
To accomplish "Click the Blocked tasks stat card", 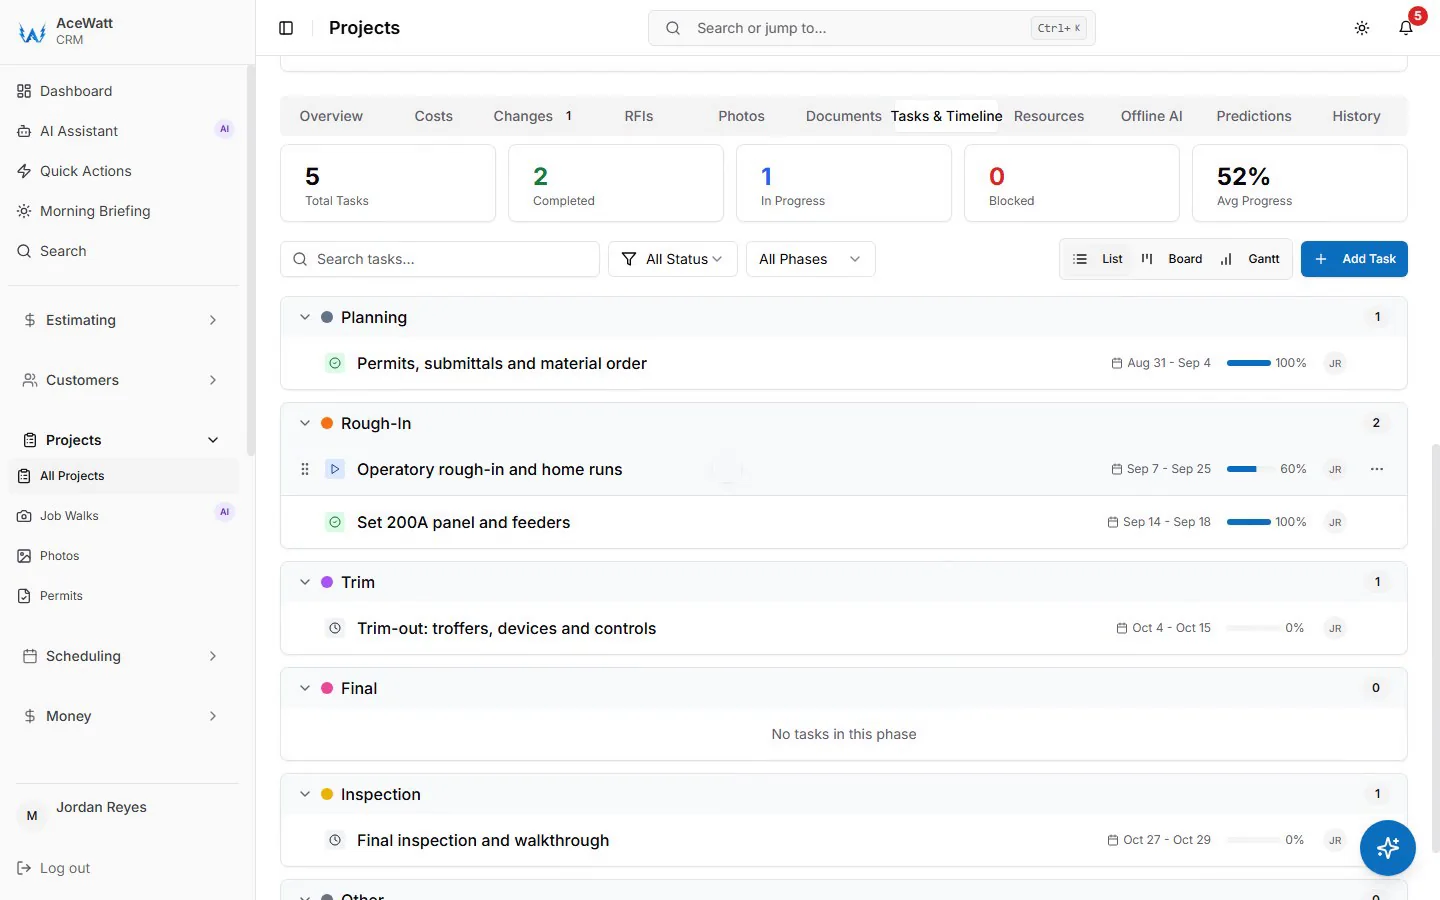I will [1072, 183].
